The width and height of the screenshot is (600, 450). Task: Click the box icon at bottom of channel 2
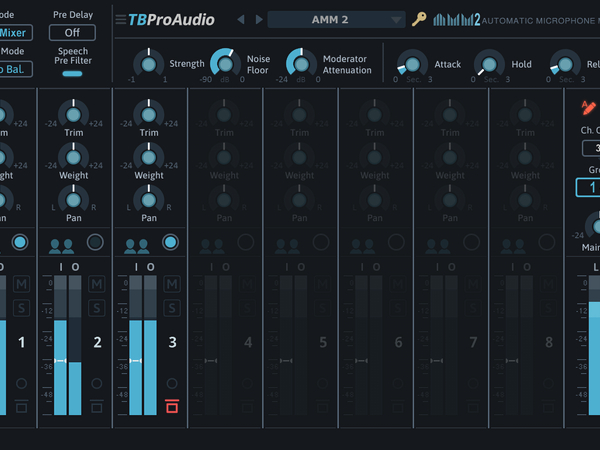[x=97, y=406]
